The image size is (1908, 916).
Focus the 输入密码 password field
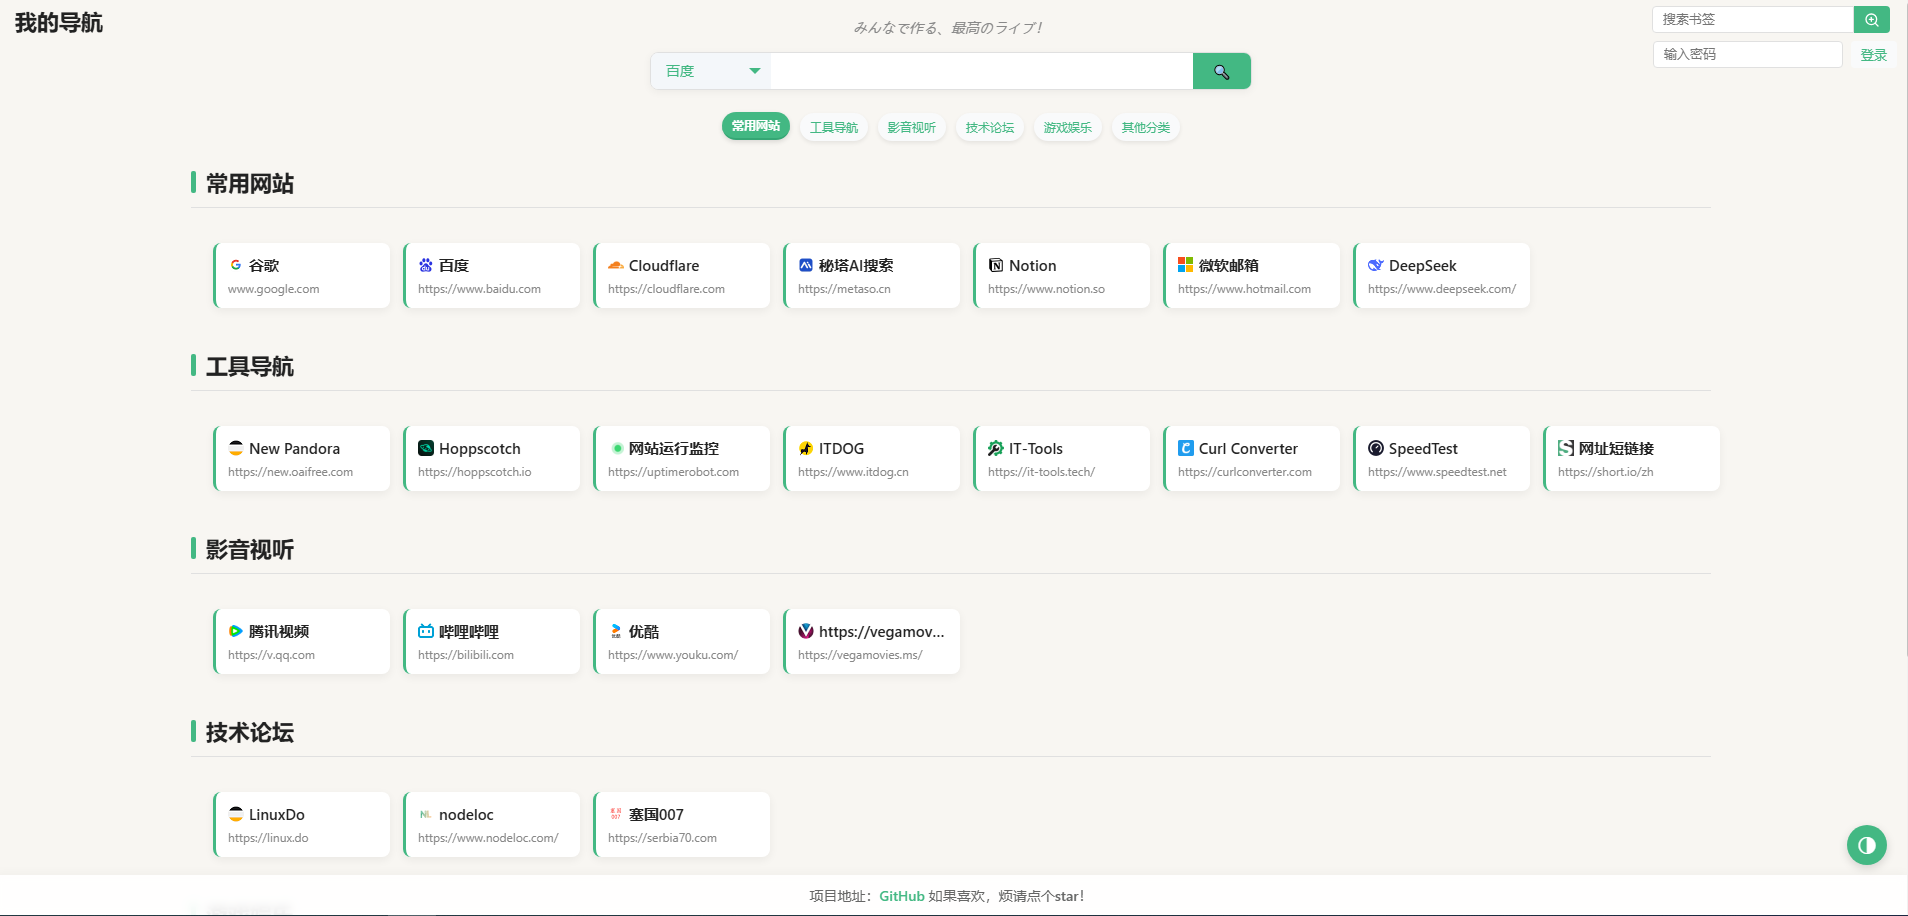pos(1747,54)
